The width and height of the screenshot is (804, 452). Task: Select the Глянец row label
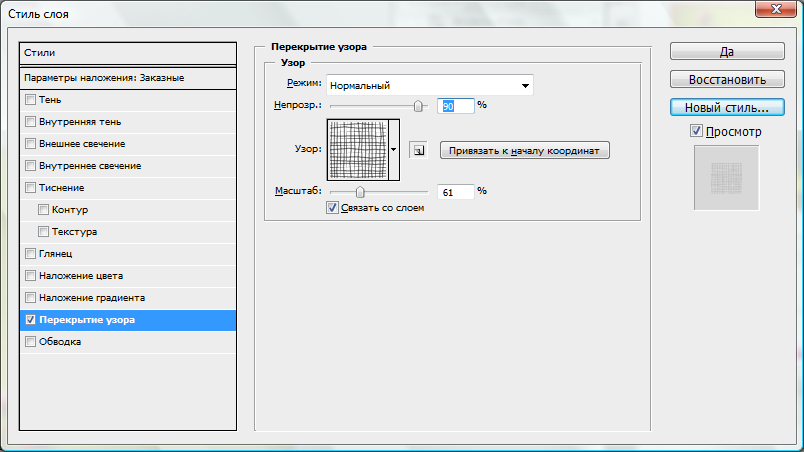click(55, 254)
